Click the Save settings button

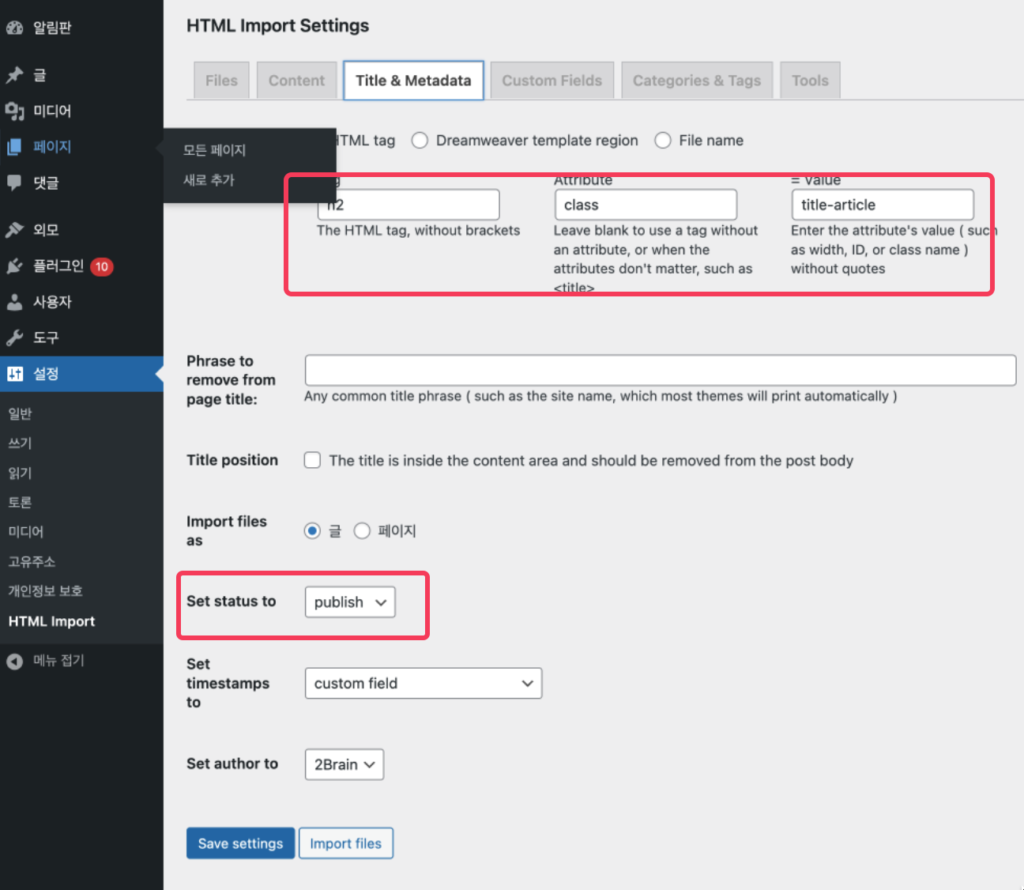tap(240, 844)
